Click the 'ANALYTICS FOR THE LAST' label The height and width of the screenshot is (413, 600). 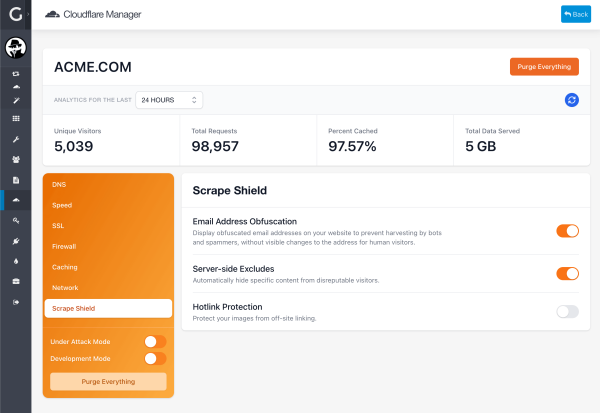(93, 100)
